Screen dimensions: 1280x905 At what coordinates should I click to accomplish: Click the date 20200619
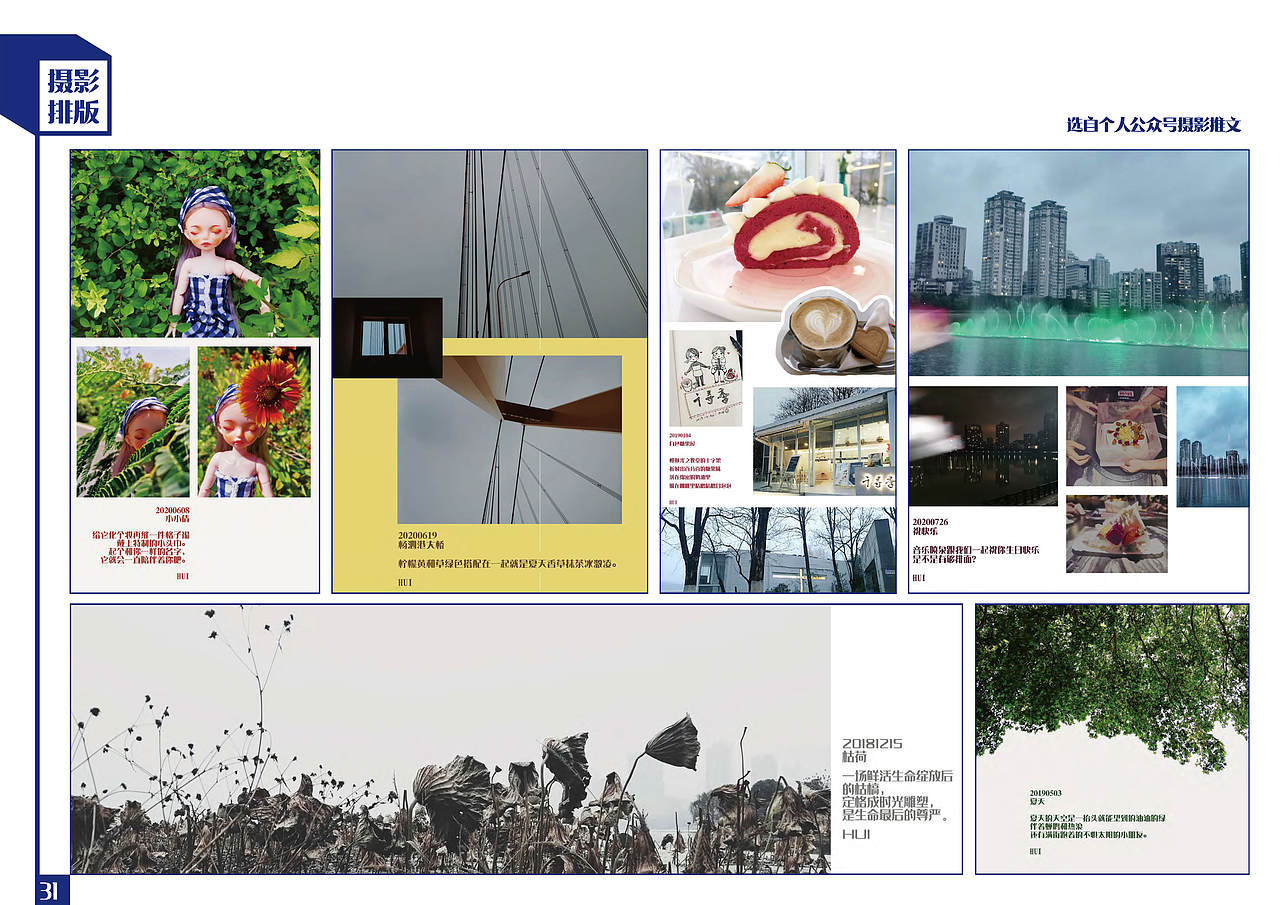click(x=417, y=536)
